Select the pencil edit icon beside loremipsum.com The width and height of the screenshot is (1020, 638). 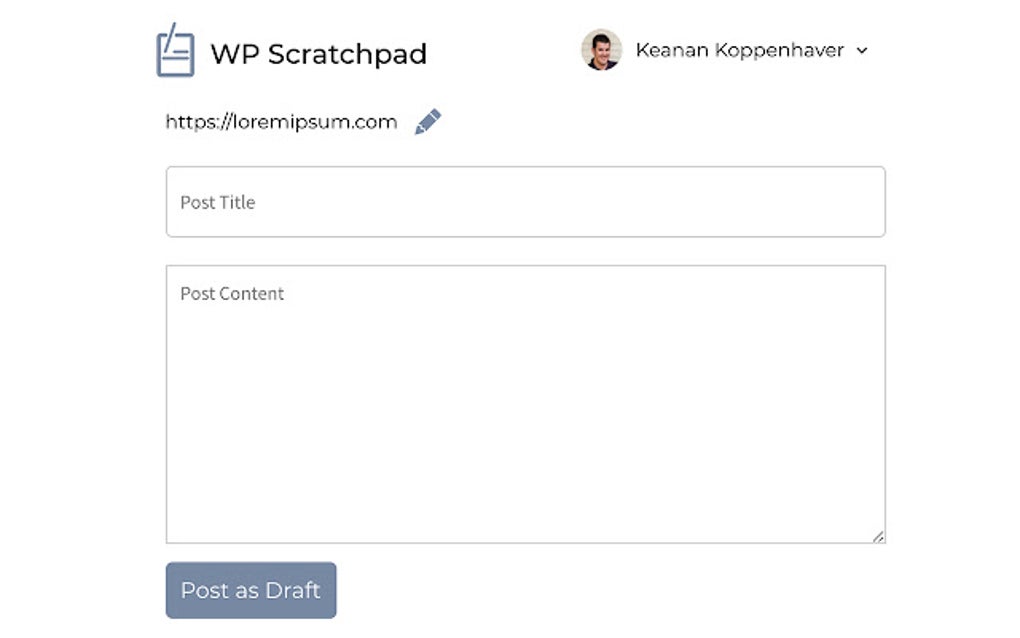tap(428, 120)
